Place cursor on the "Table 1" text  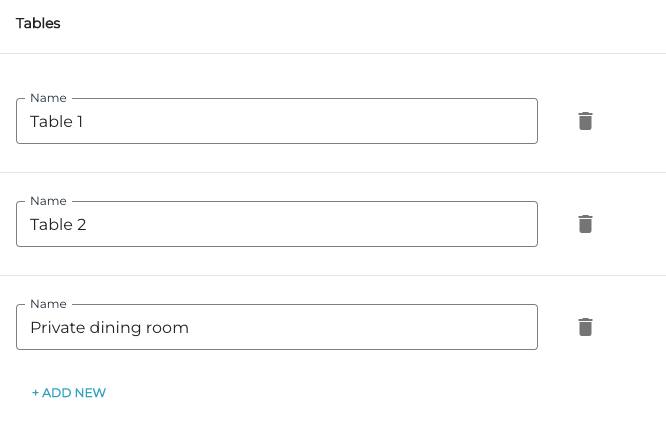tap(57, 122)
